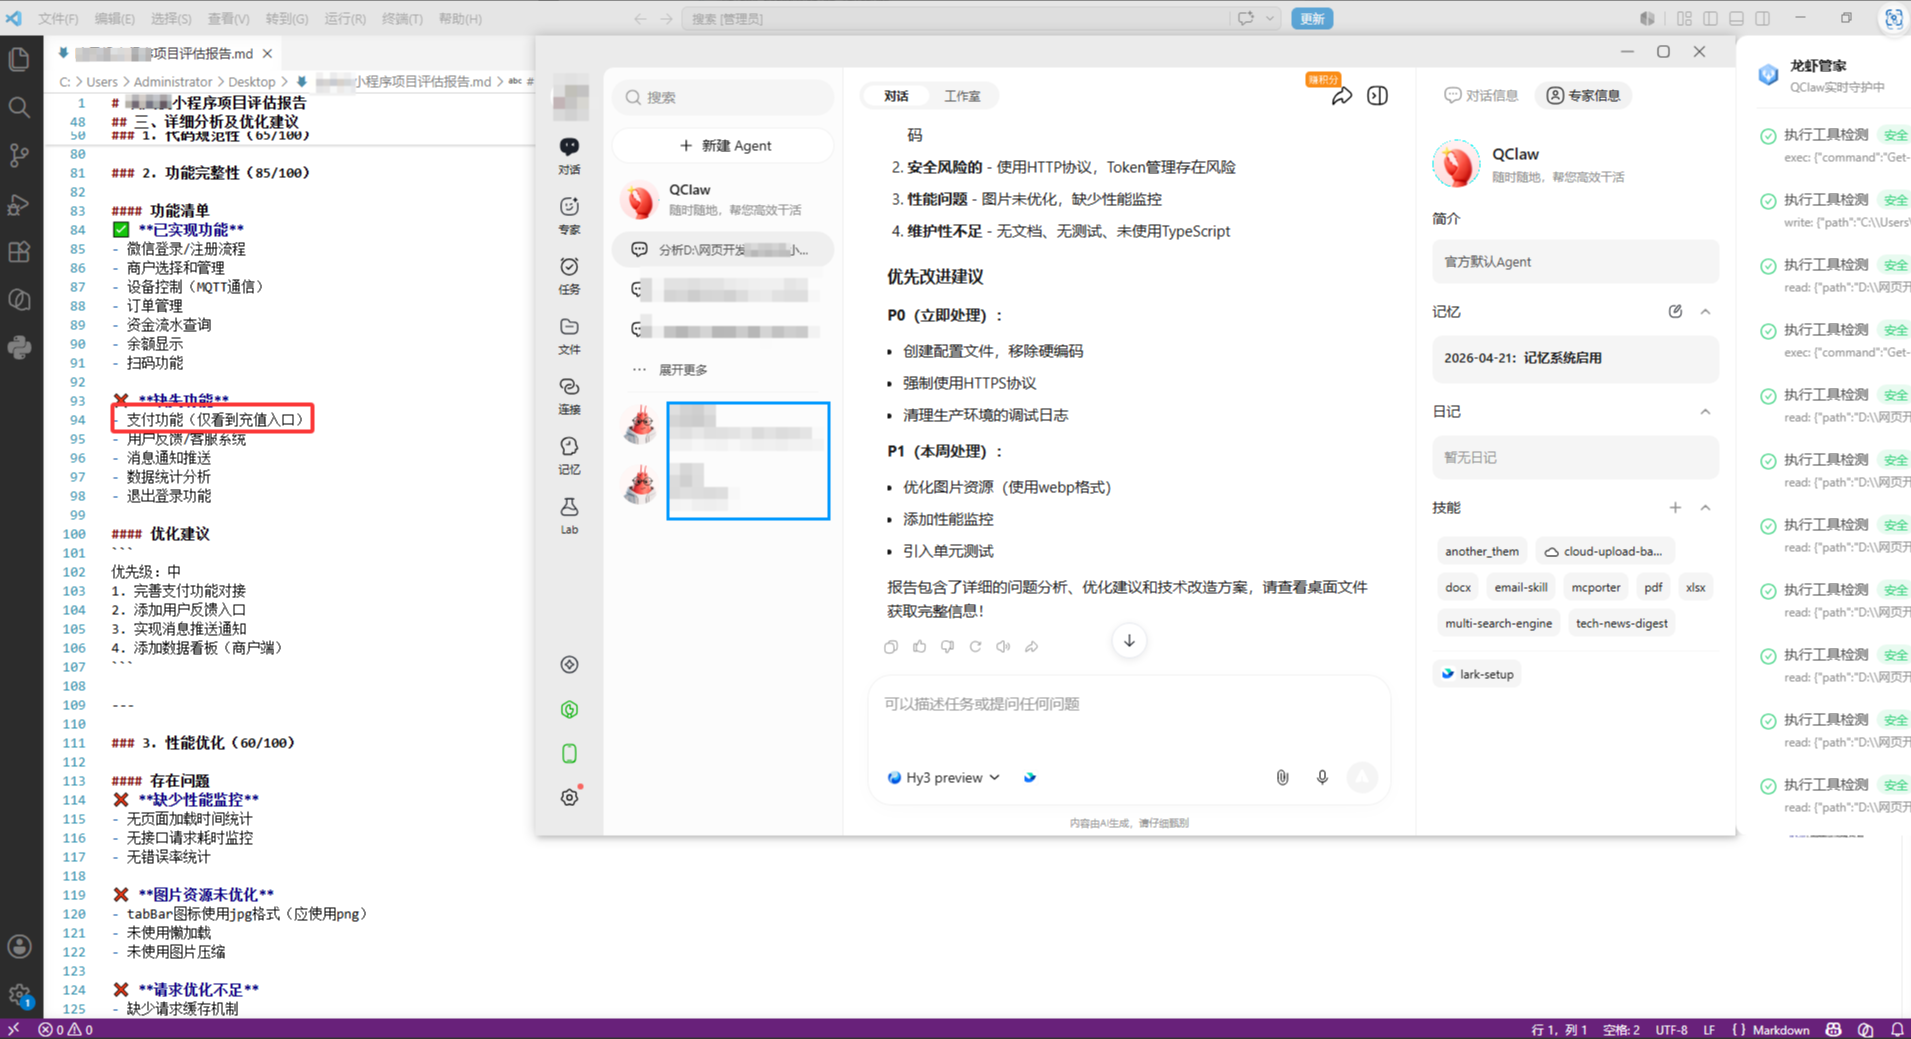Screen dimensions: 1911x1039
Task: Open the Hy3 preview model dropdown
Action: 944,777
